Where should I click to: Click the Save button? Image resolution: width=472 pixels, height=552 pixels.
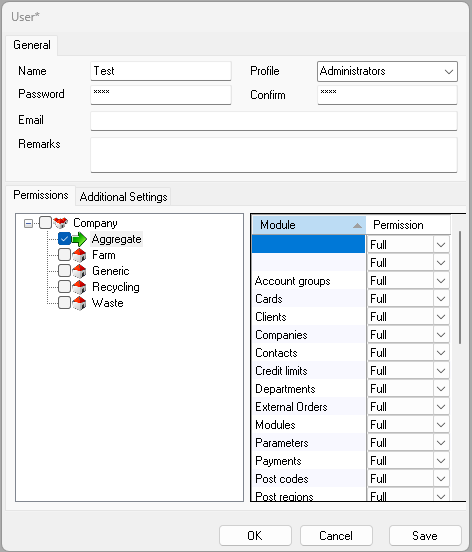(x=425, y=535)
